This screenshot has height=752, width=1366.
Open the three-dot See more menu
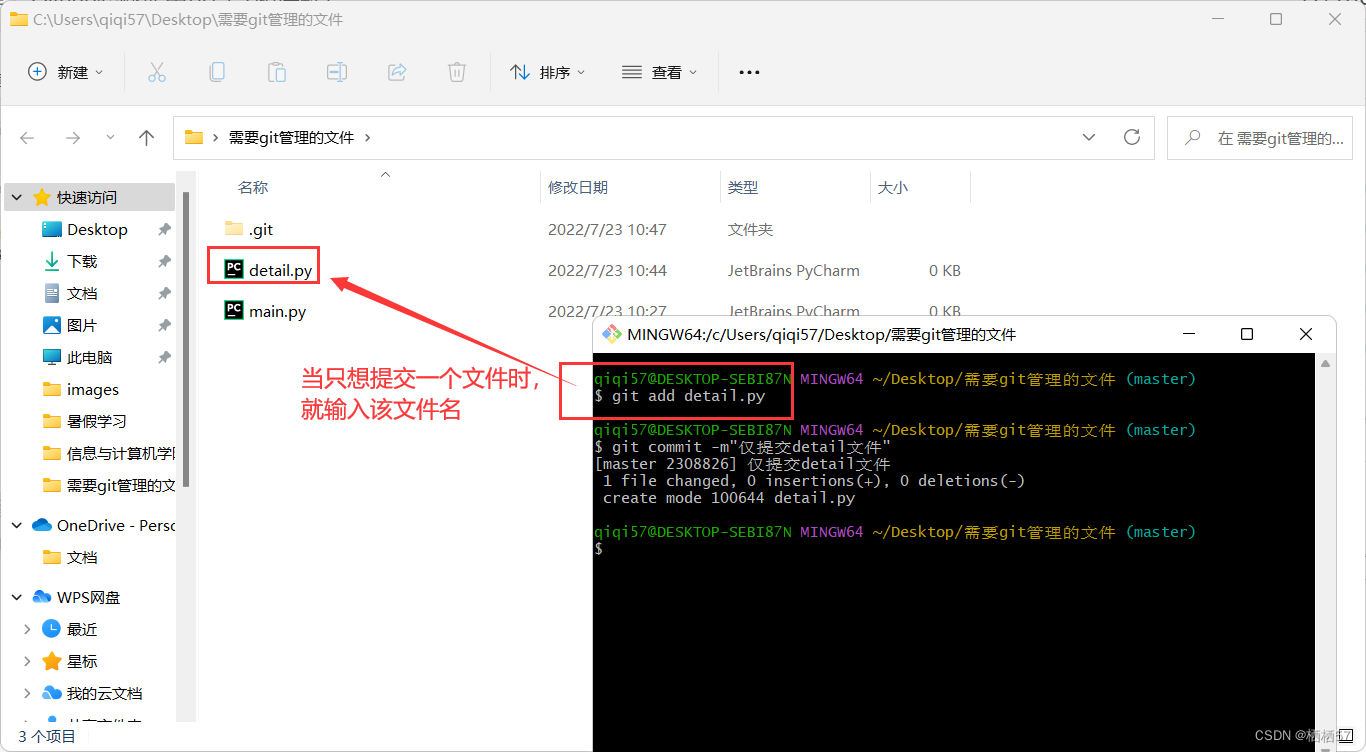pyautogui.click(x=749, y=72)
